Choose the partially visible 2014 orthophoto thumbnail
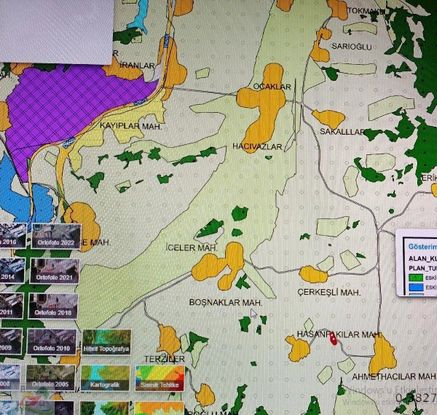 click(x=12, y=271)
